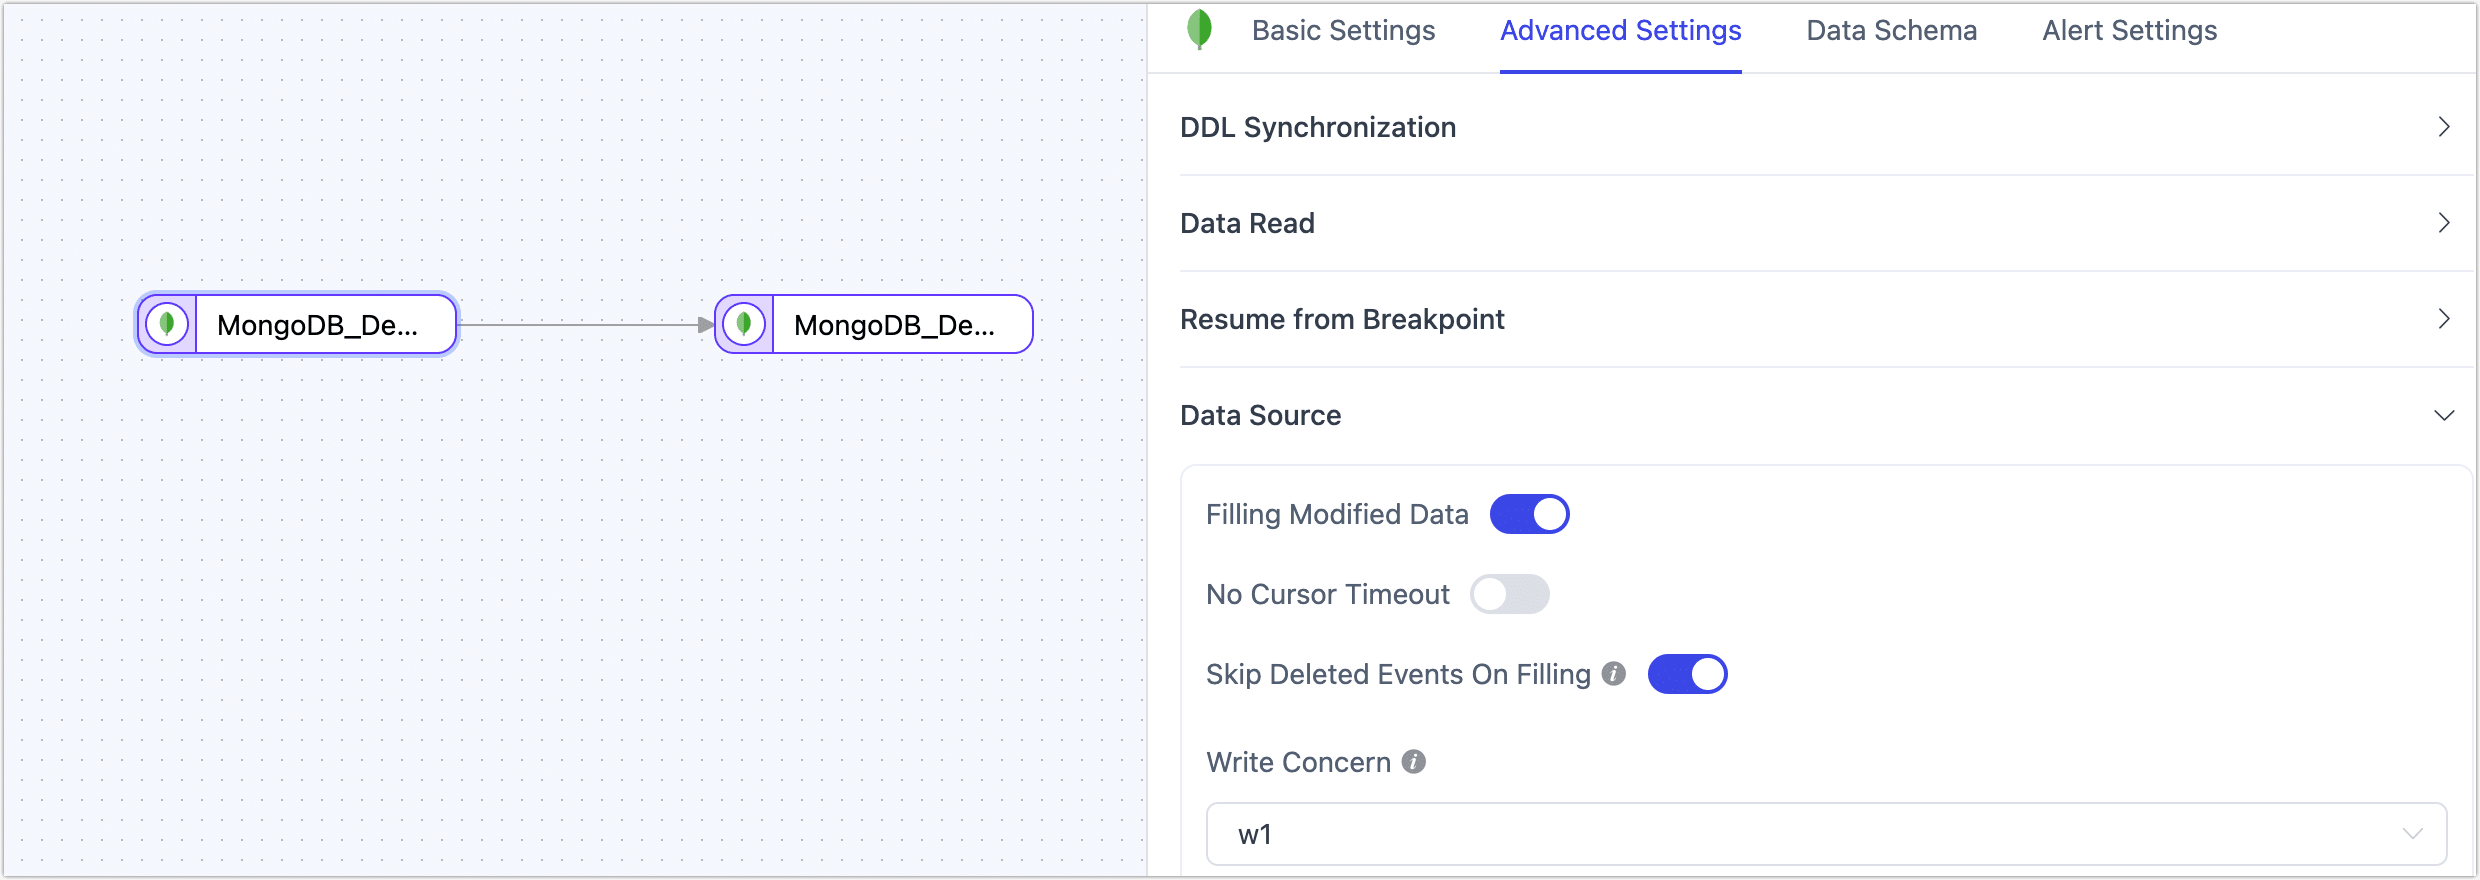The width and height of the screenshot is (2480, 880).
Task: Click the chevron beside Resume from Breakpoint
Action: pos(2445,319)
